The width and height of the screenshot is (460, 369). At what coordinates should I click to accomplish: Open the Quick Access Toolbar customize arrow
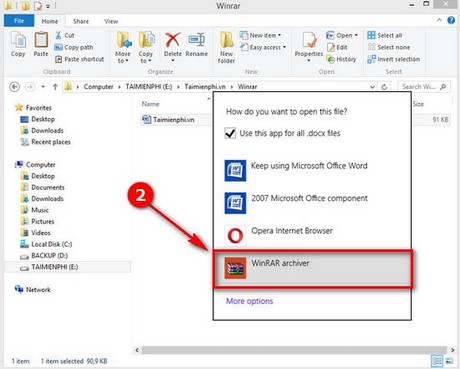(x=48, y=6)
